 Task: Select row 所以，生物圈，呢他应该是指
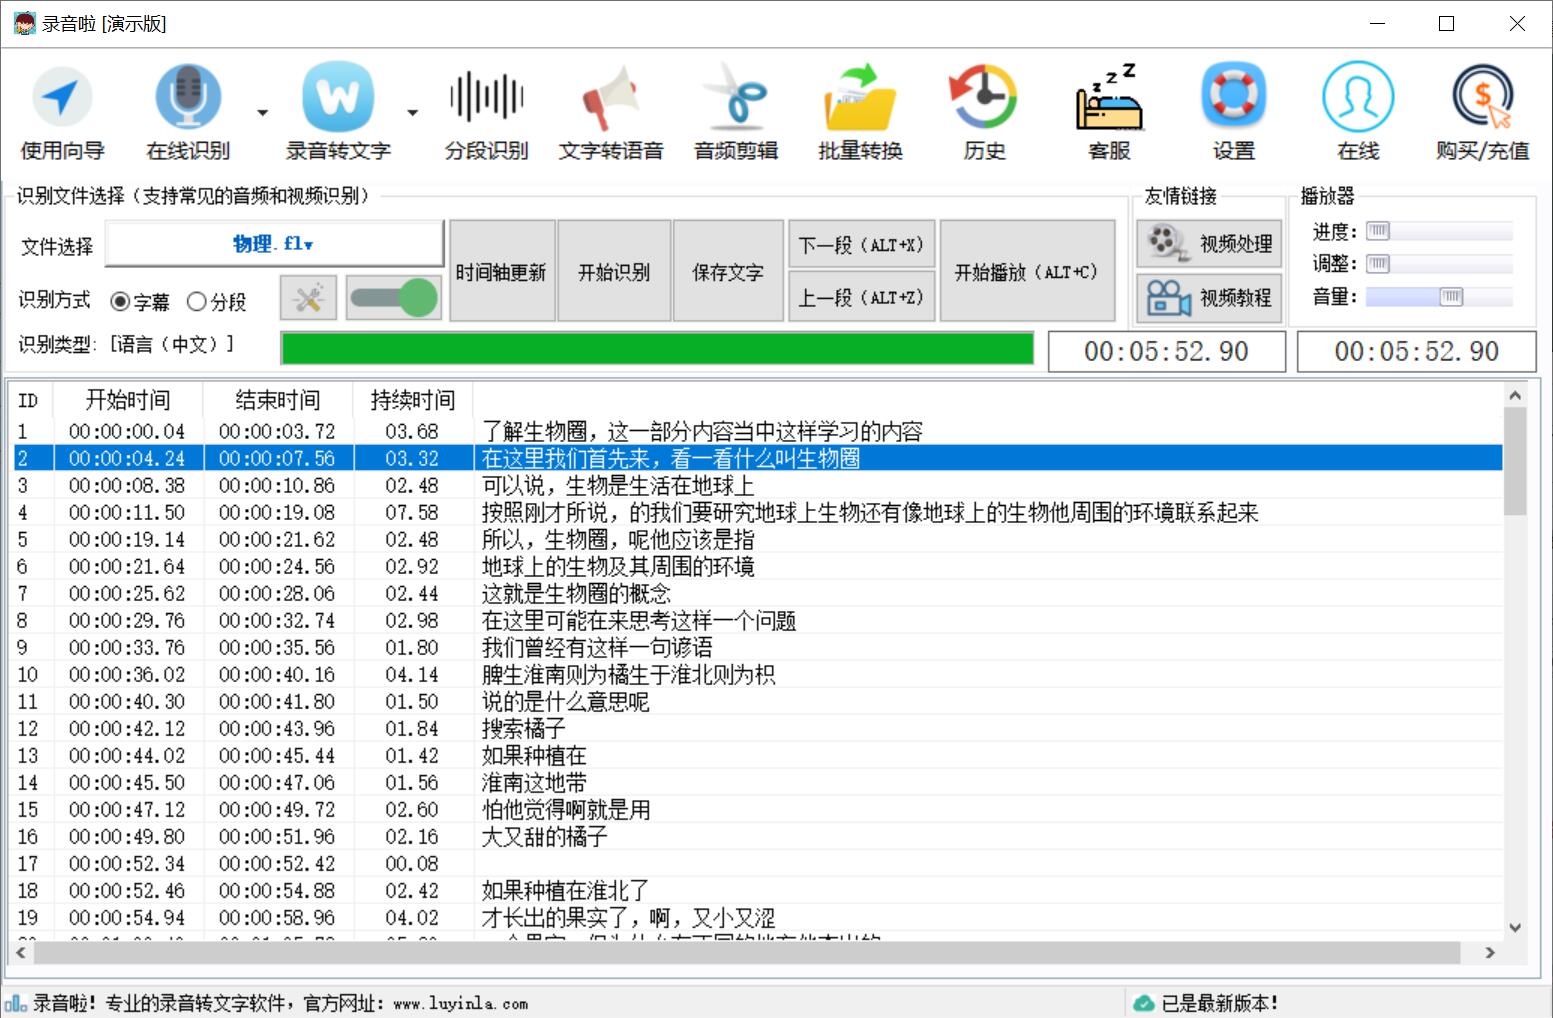[757, 539]
